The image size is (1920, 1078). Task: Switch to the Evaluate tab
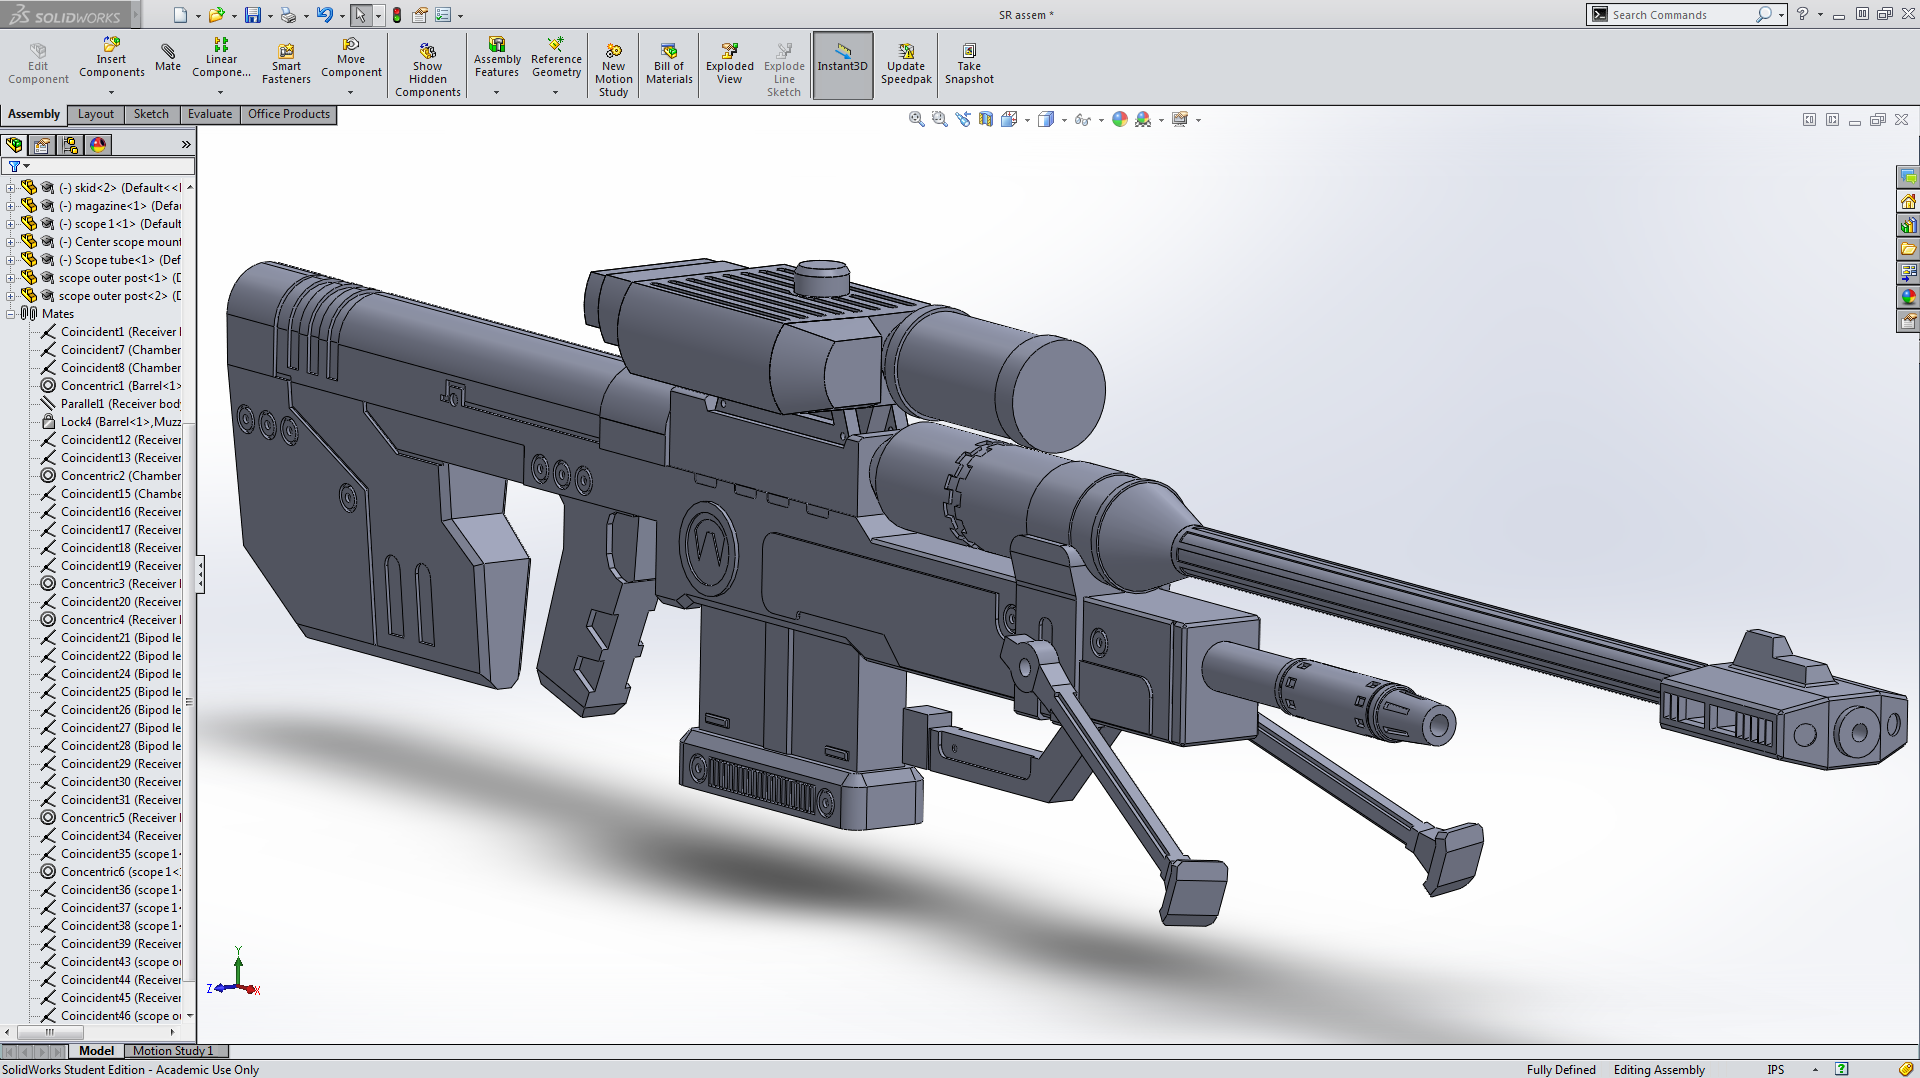(210, 114)
